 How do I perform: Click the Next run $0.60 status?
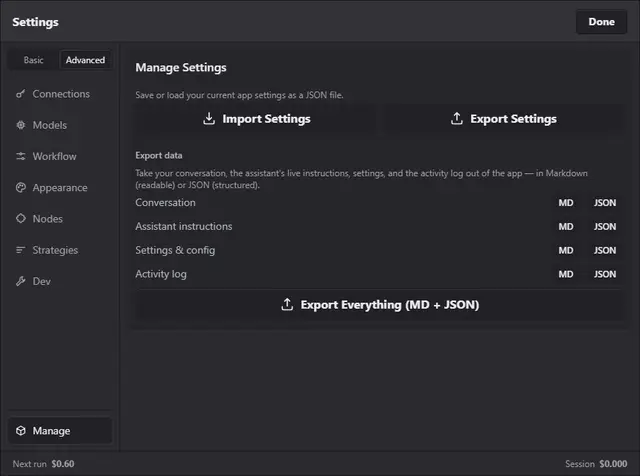pos(43,464)
